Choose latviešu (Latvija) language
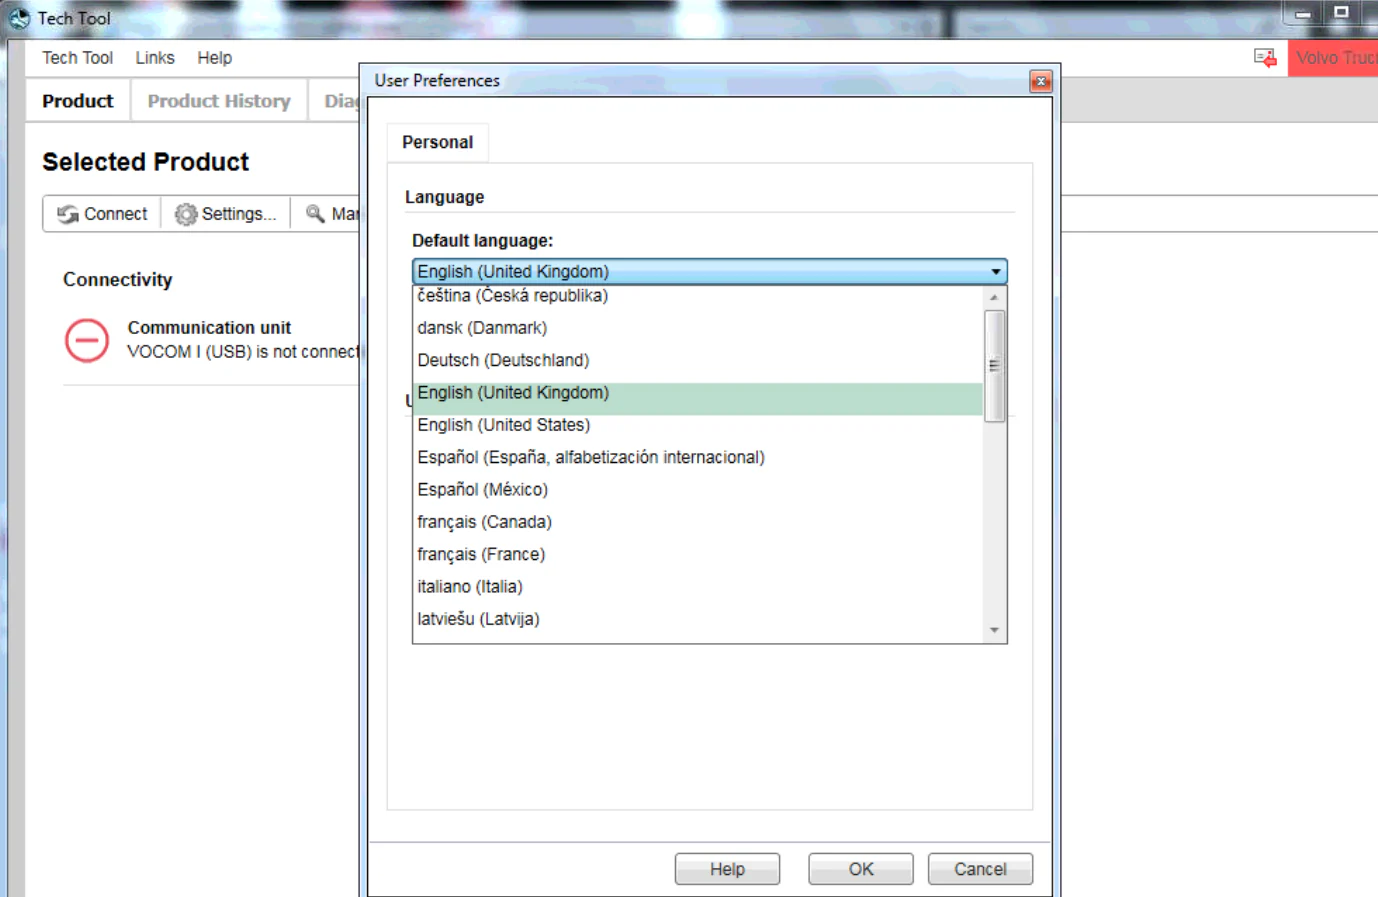Image resolution: width=1378 pixels, height=897 pixels. pos(698,619)
